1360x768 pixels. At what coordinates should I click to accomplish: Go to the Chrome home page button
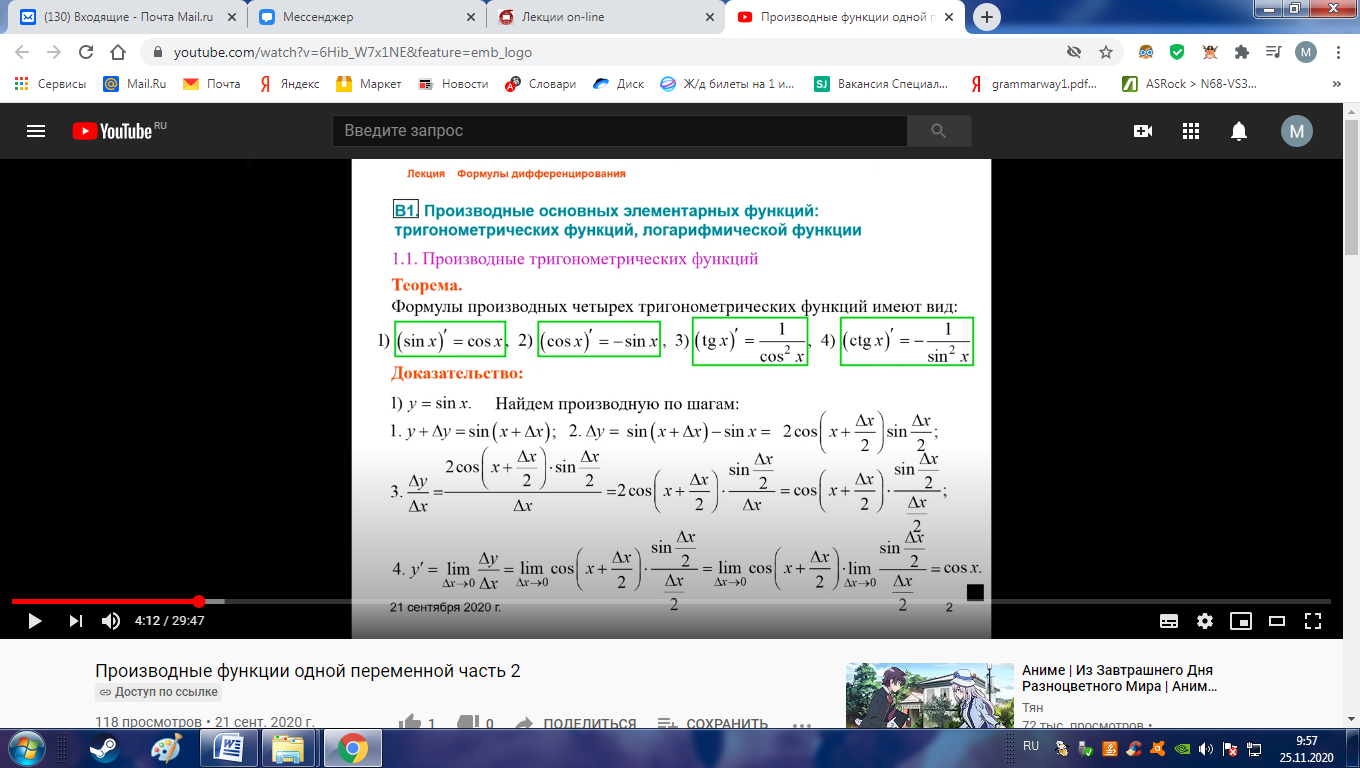point(118,52)
